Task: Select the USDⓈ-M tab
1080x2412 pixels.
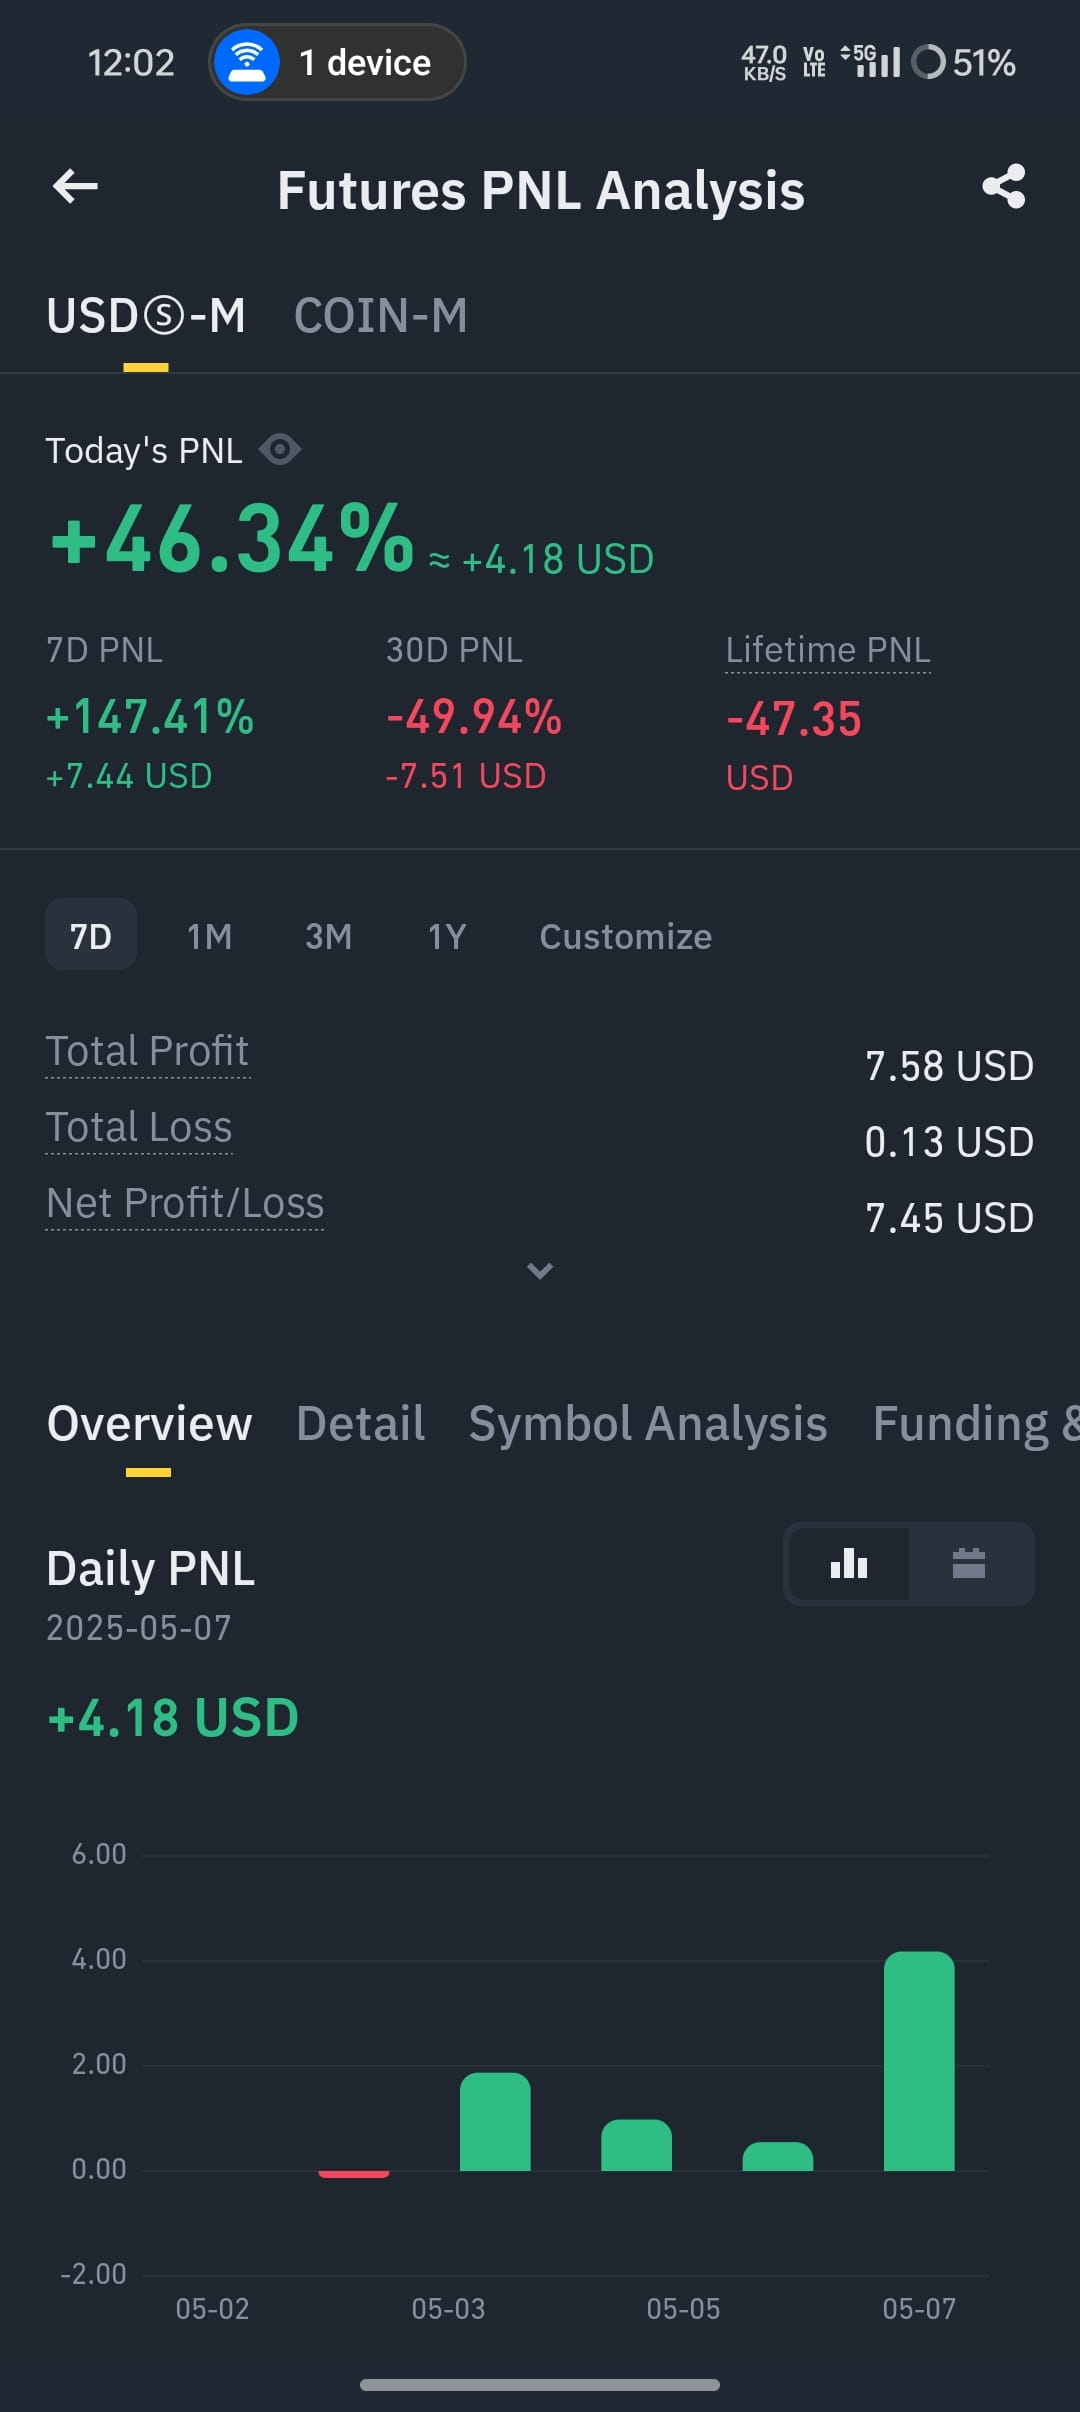Action: coord(146,316)
